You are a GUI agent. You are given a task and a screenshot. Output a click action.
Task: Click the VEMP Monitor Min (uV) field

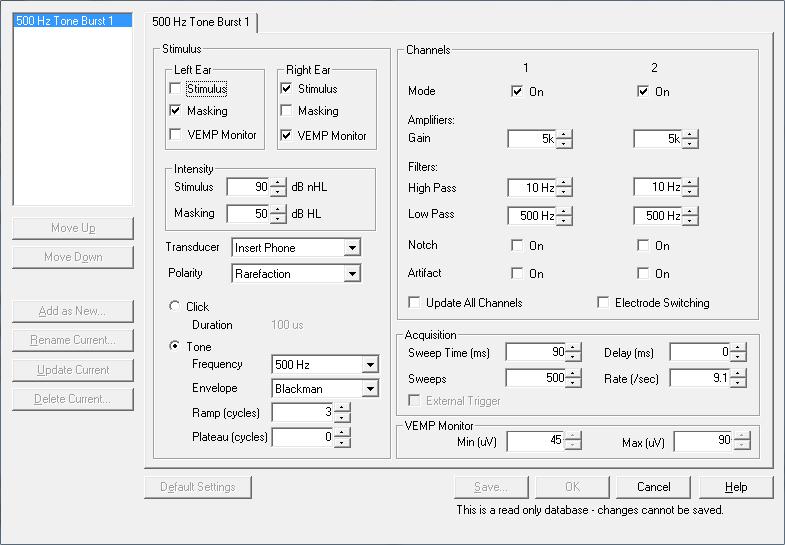point(536,441)
